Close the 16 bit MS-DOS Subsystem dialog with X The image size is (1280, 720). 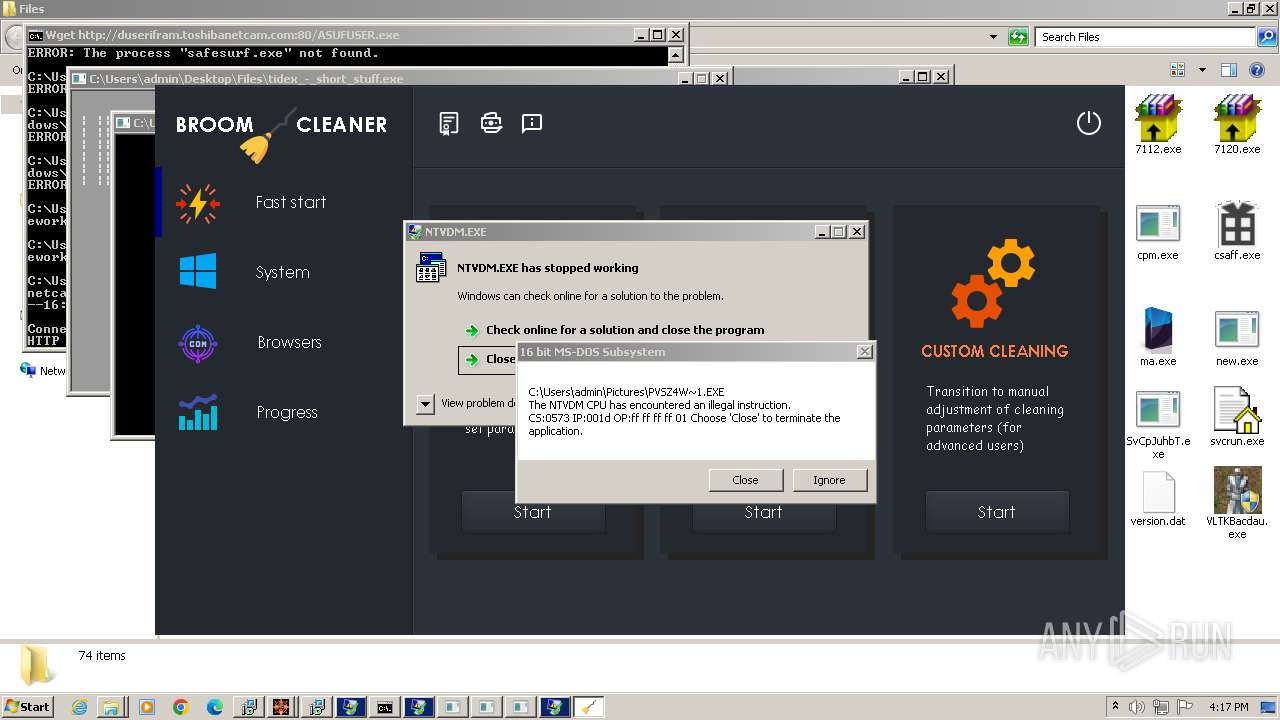click(x=865, y=352)
